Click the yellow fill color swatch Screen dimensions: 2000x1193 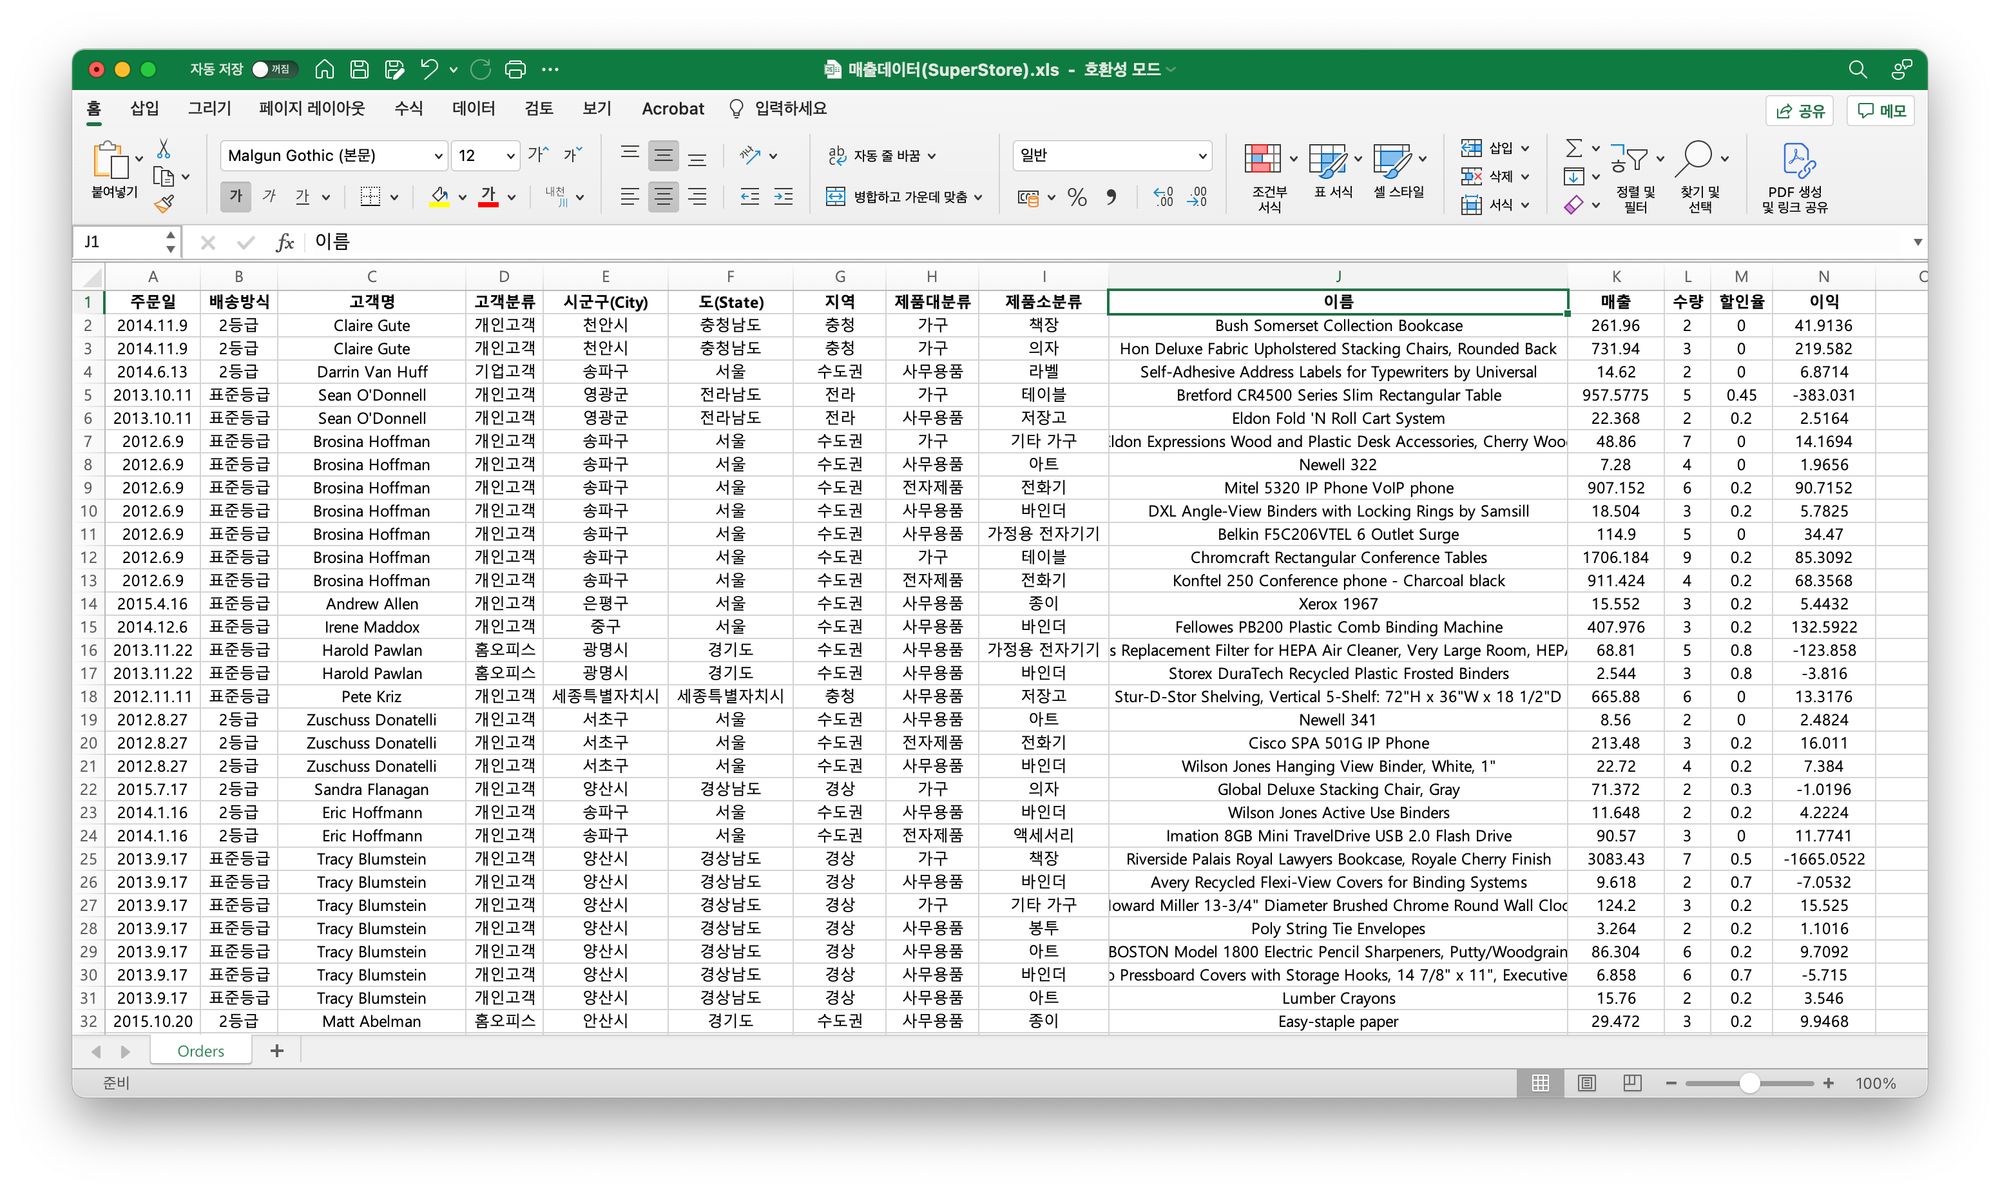pyautogui.click(x=440, y=197)
